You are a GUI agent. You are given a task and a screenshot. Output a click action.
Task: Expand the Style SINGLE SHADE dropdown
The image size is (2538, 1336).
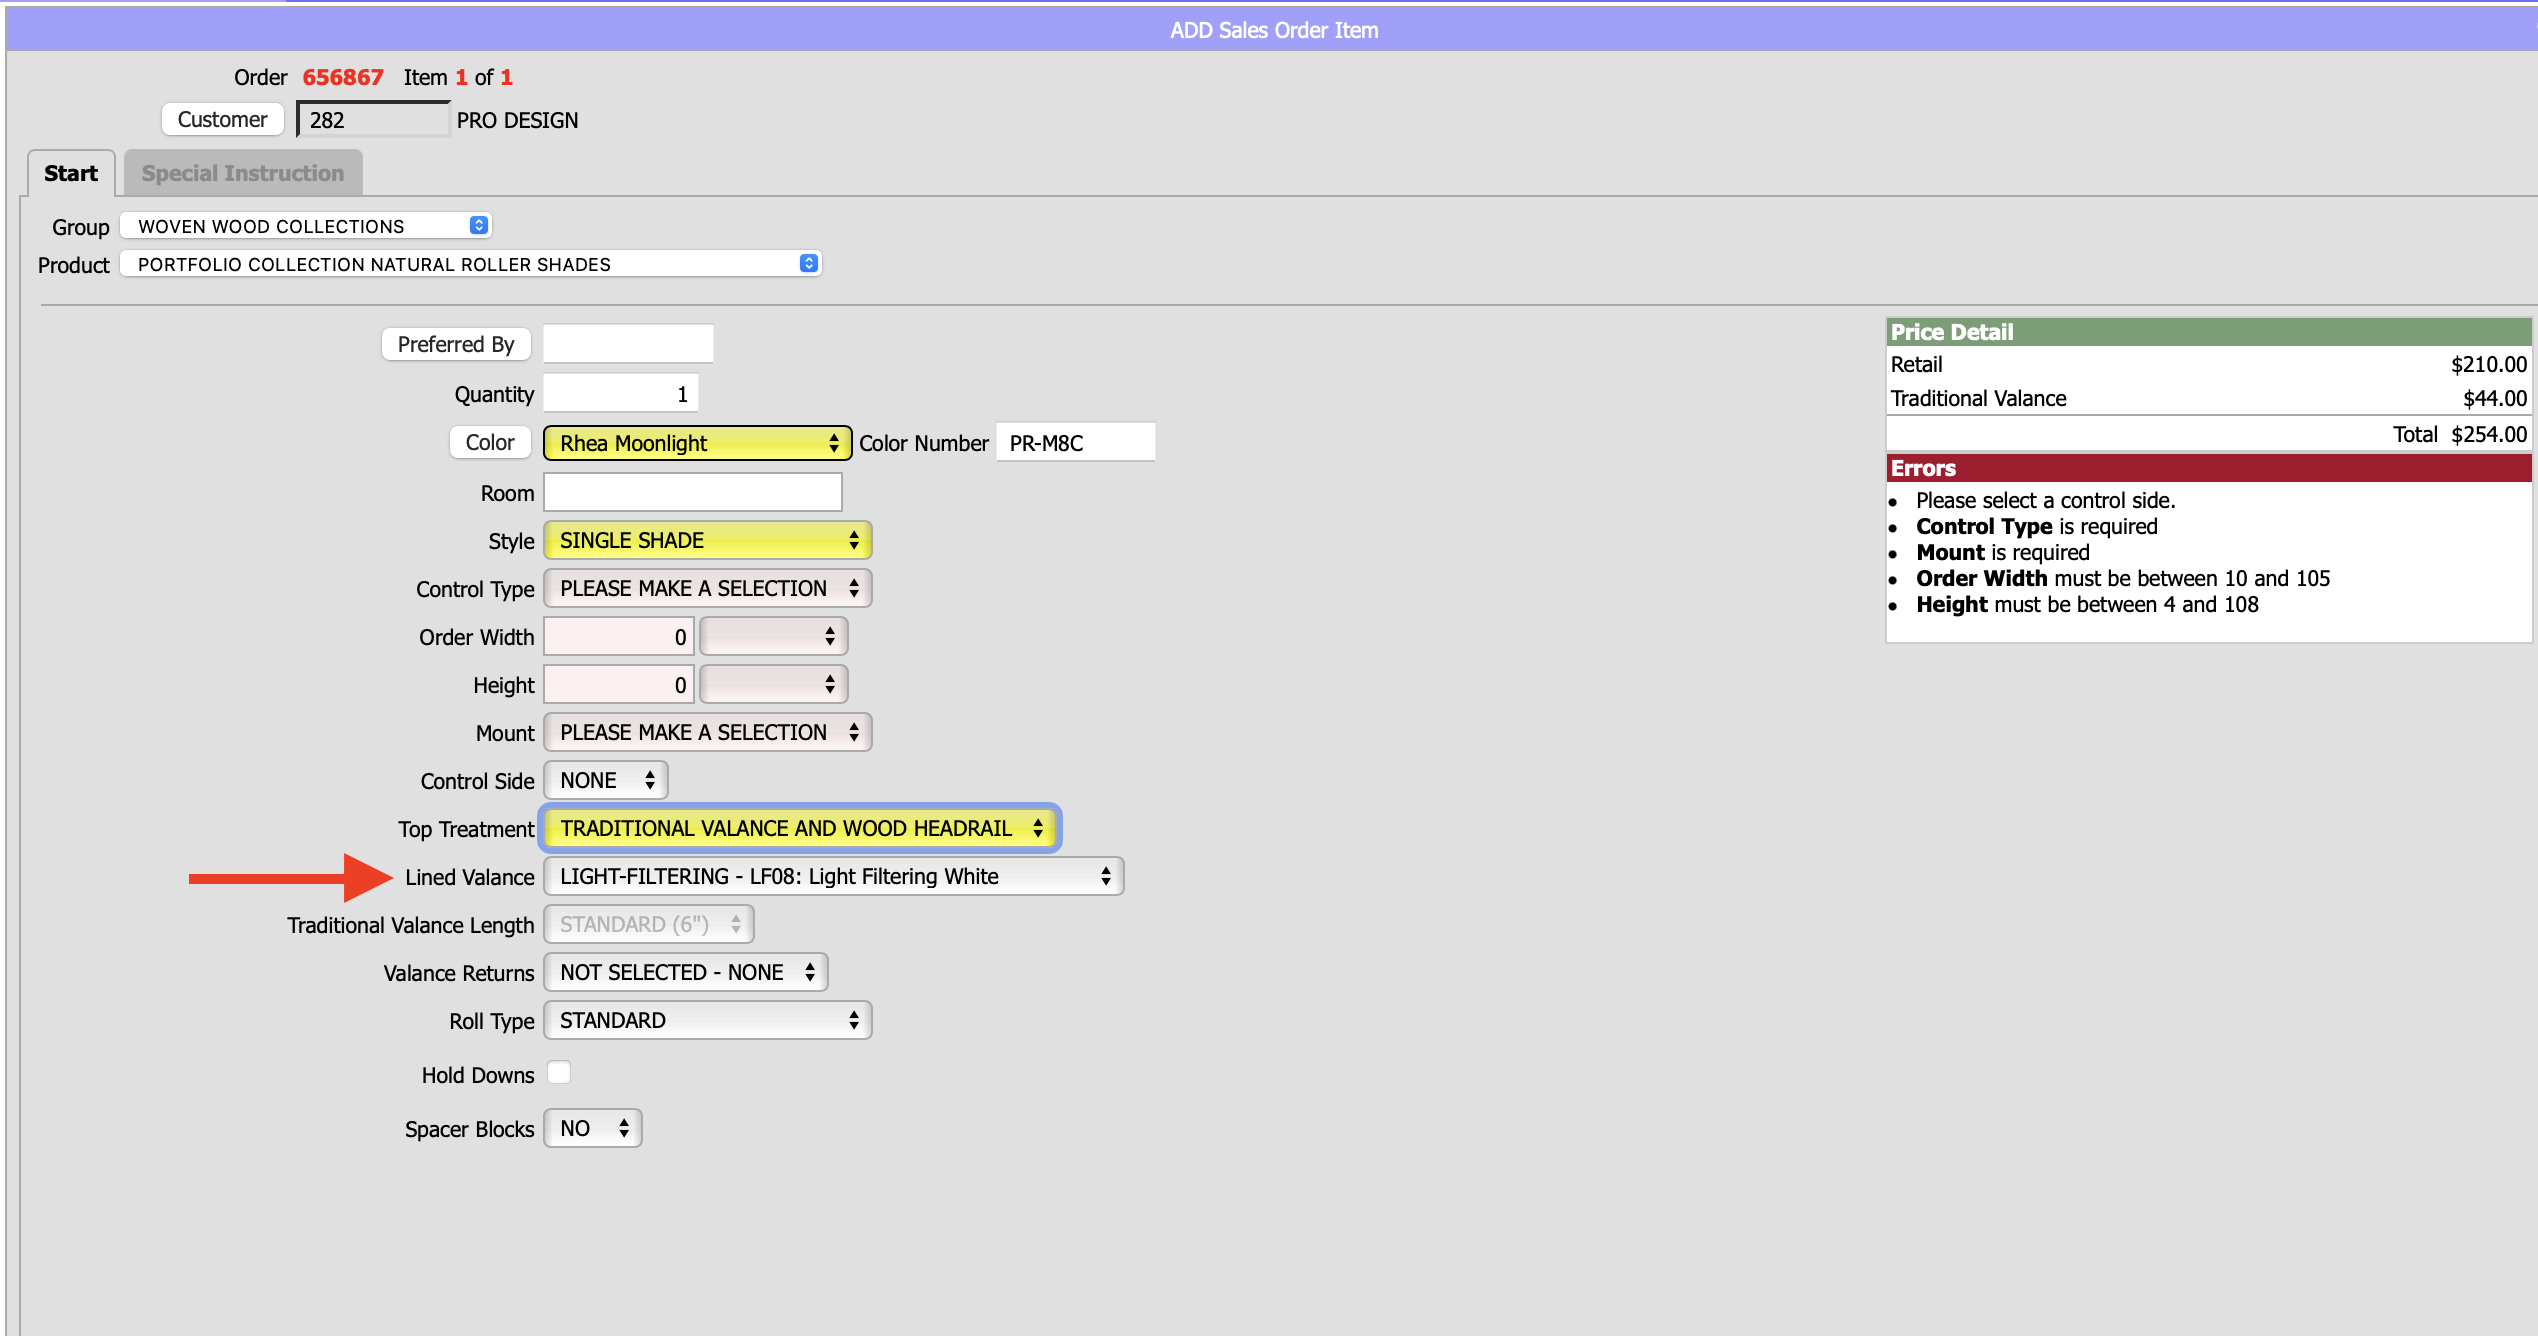[707, 540]
